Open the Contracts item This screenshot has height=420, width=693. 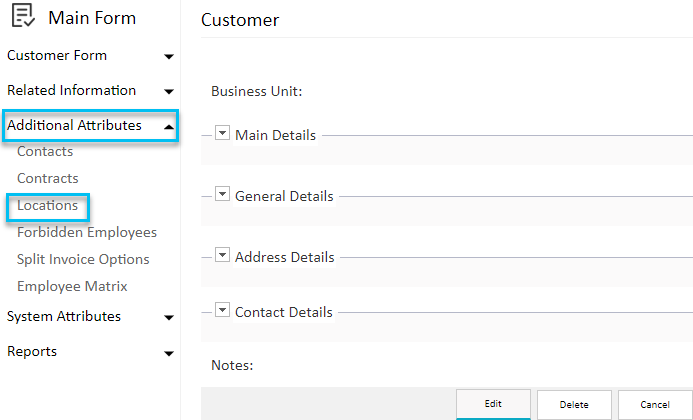point(48,178)
